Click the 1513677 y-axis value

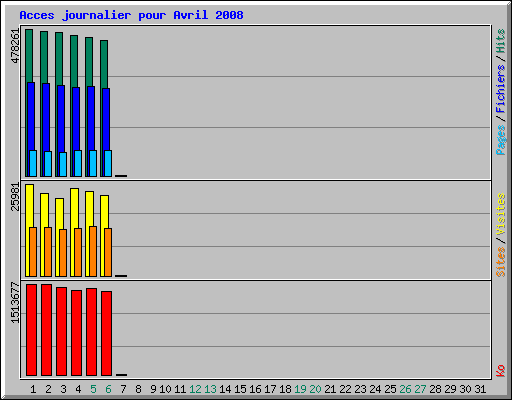pyautogui.click(x=15, y=303)
